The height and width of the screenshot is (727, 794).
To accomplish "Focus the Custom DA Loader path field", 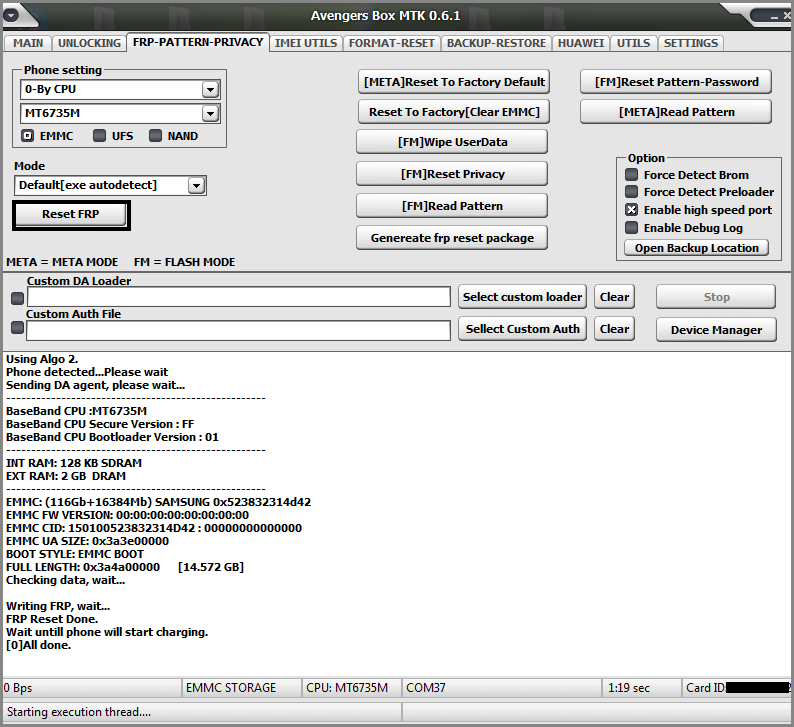I will (x=239, y=297).
